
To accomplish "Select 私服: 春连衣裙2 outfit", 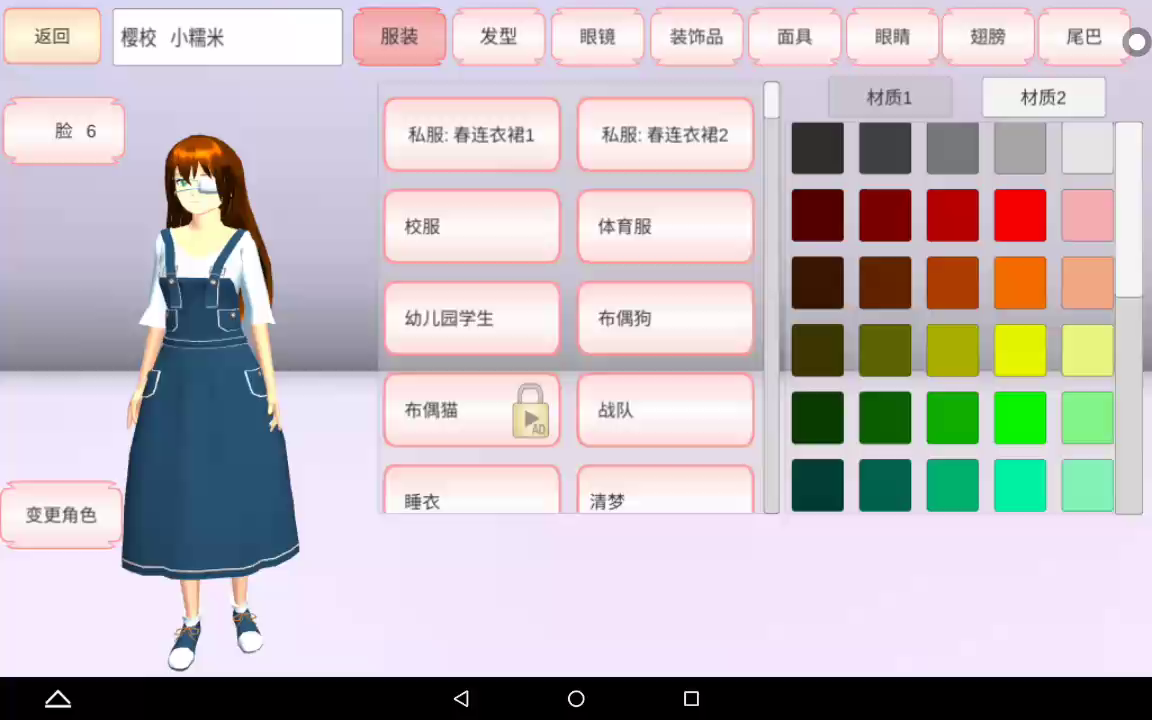I will pos(665,135).
